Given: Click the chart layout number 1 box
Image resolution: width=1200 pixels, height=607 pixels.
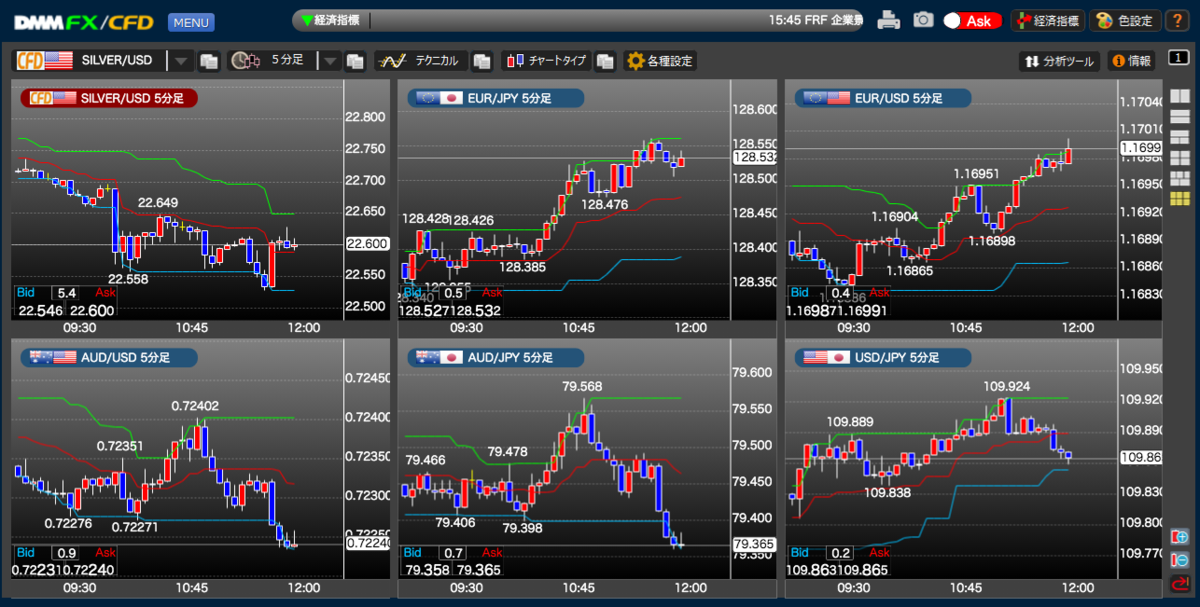Looking at the screenshot, I should [1179, 57].
